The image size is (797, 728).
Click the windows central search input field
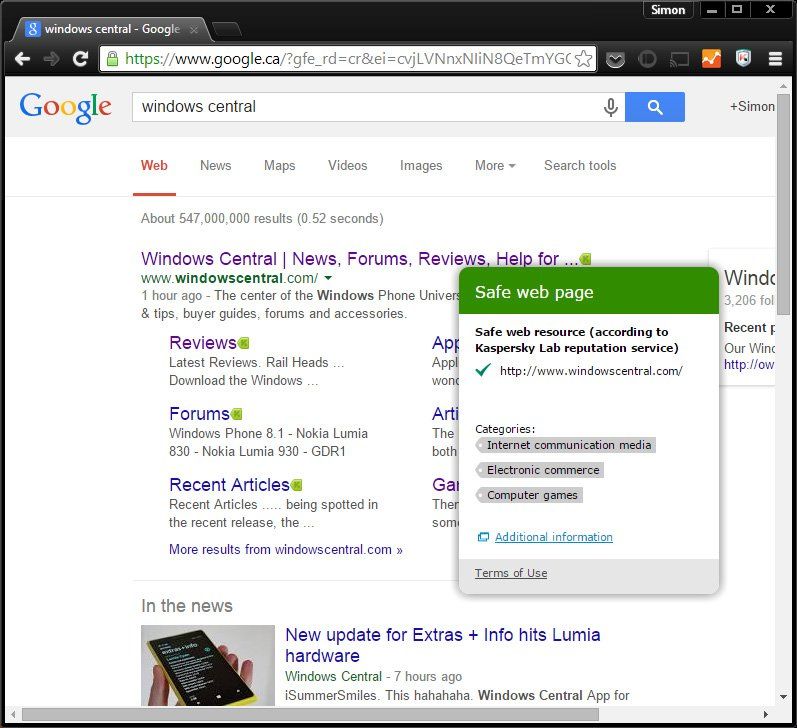[366, 107]
